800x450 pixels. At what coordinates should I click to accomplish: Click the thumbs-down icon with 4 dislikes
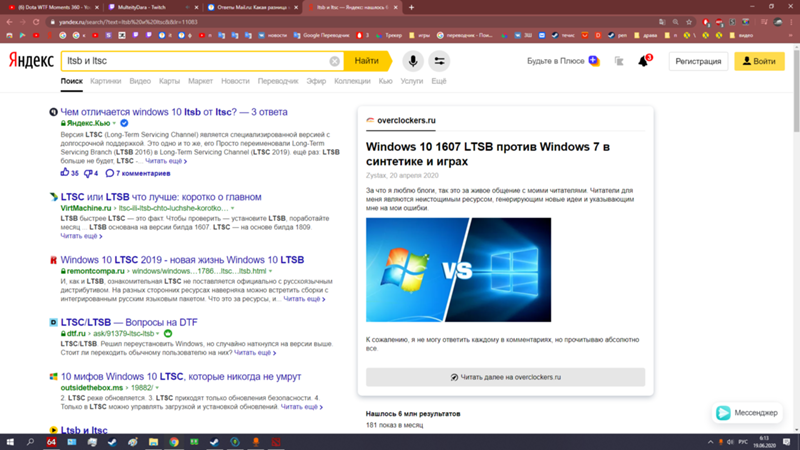(x=88, y=173)
